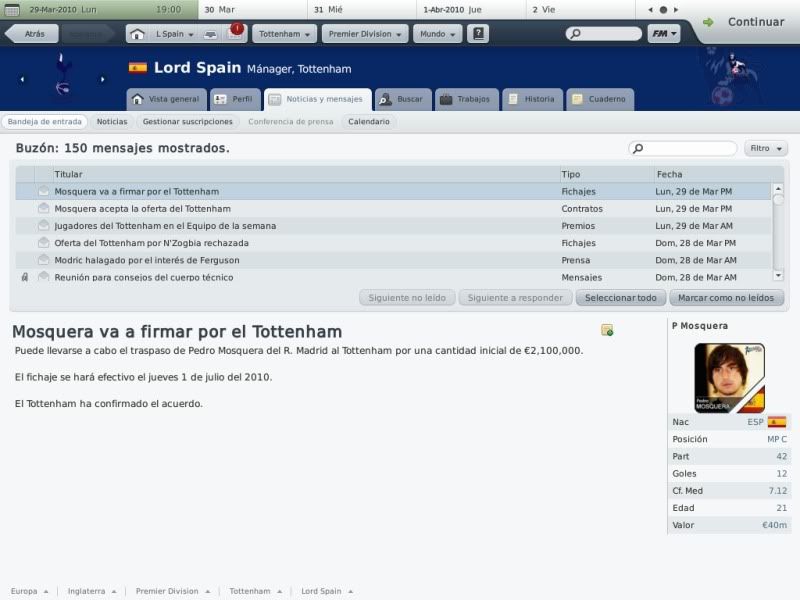Switch to the Perfil tab
The width and height of the screenshot is (800, 600).
point(235,99)
